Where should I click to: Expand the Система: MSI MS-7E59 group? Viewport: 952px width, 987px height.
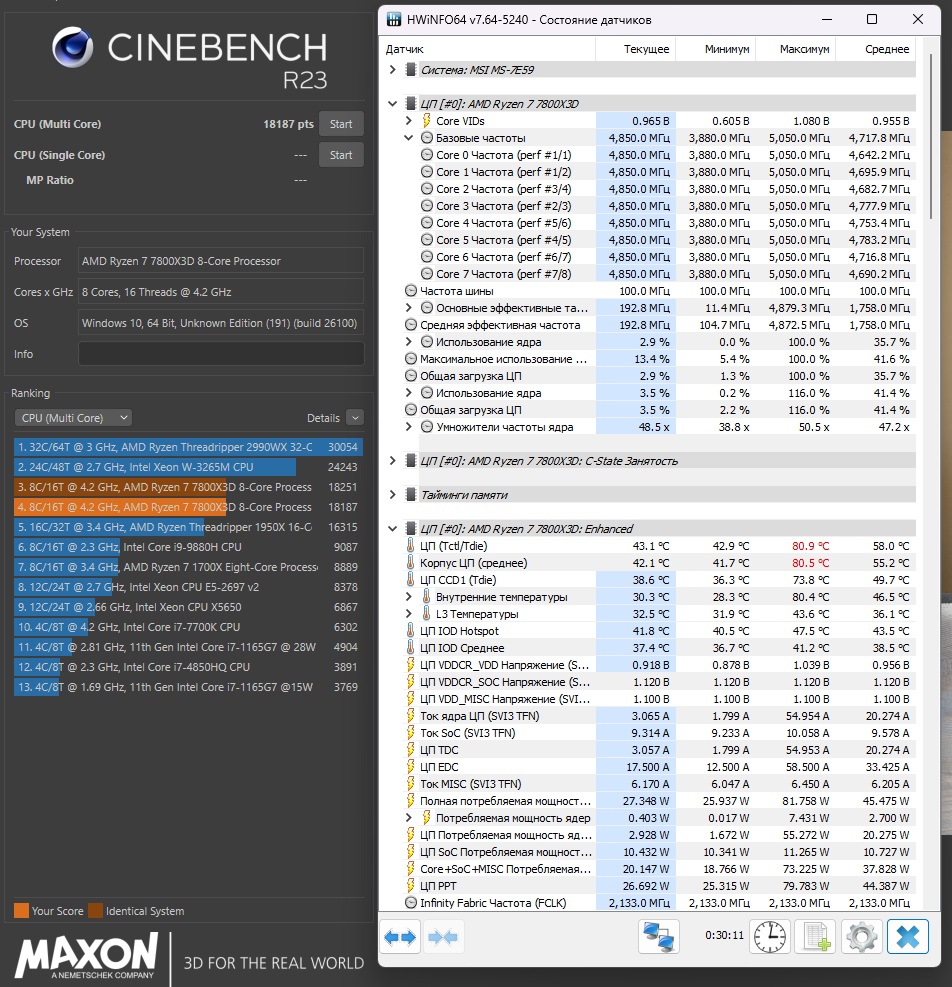point(392,70)
